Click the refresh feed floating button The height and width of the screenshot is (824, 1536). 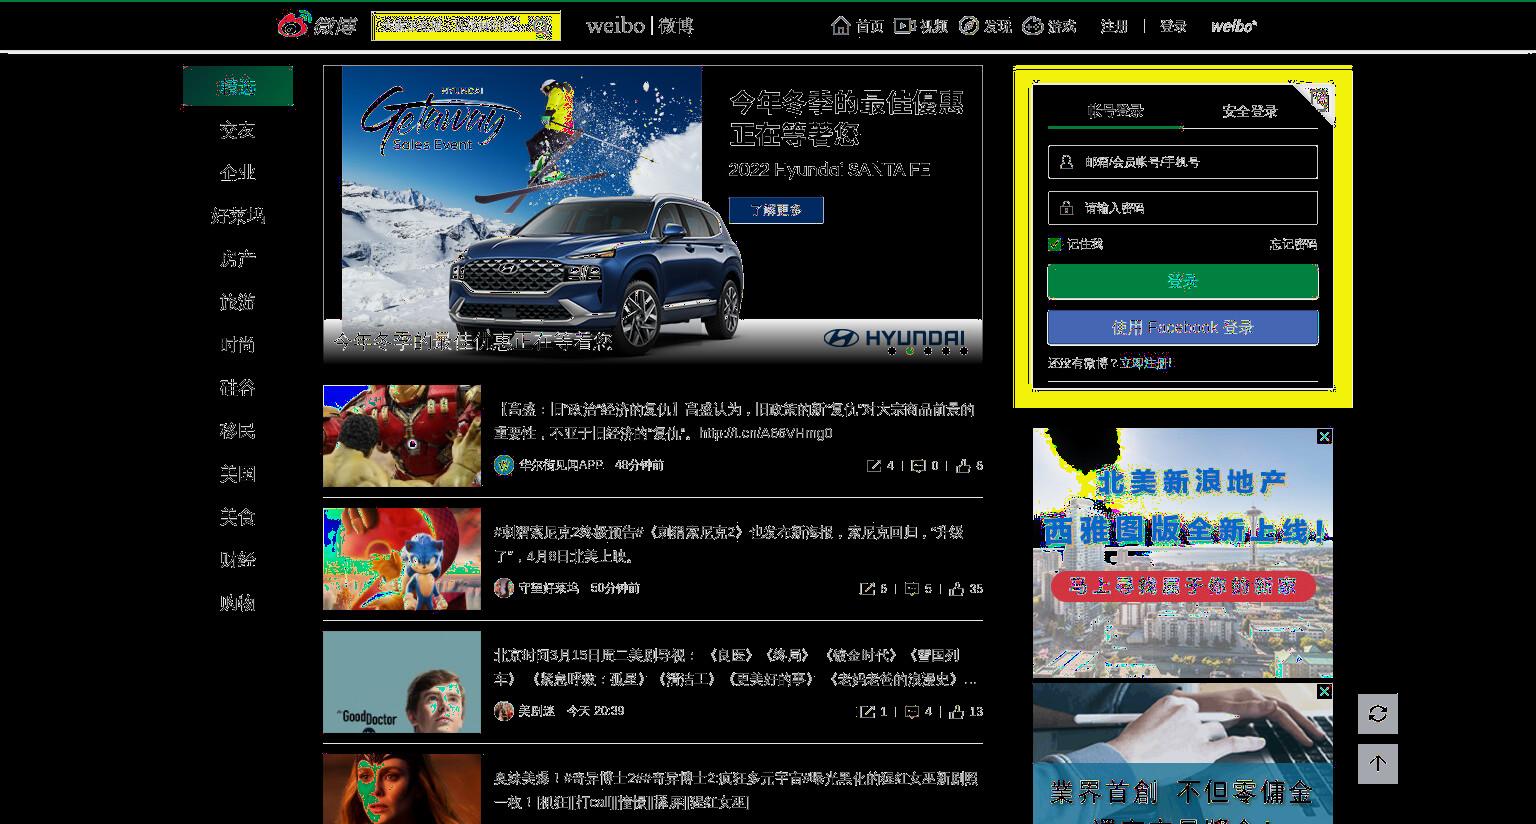[x=1378, y=713]
